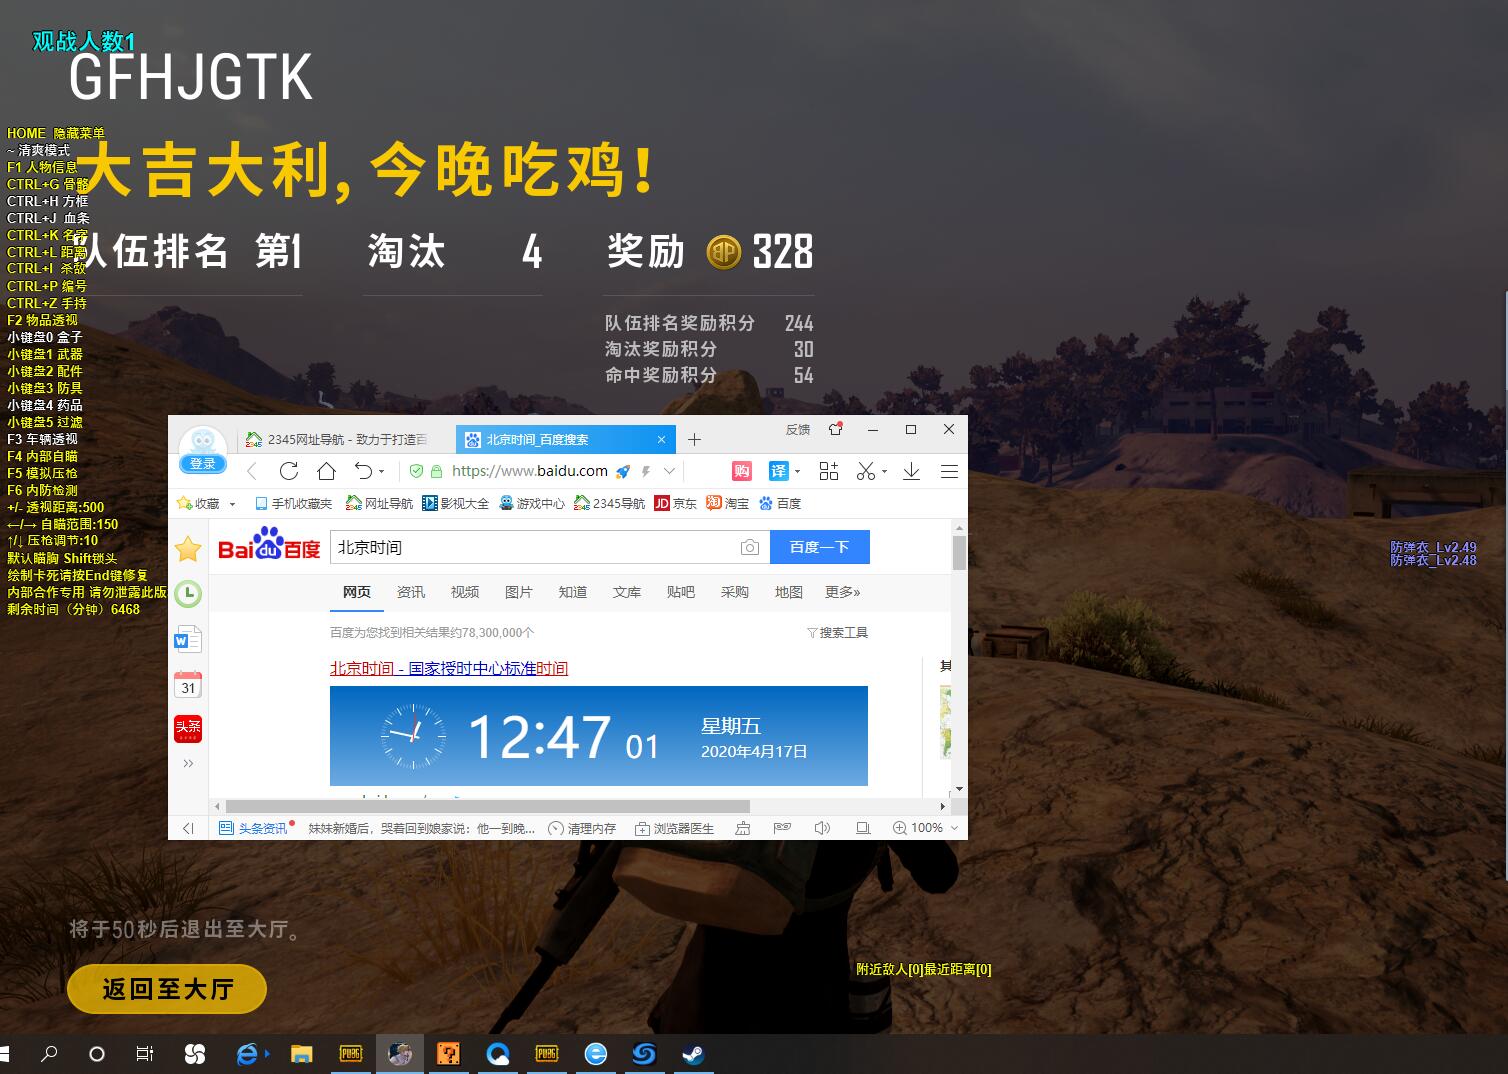Viewport: 1508px width, 1074px height.
Task: Click the browser refresh icon
Action: tap(289, 471)
